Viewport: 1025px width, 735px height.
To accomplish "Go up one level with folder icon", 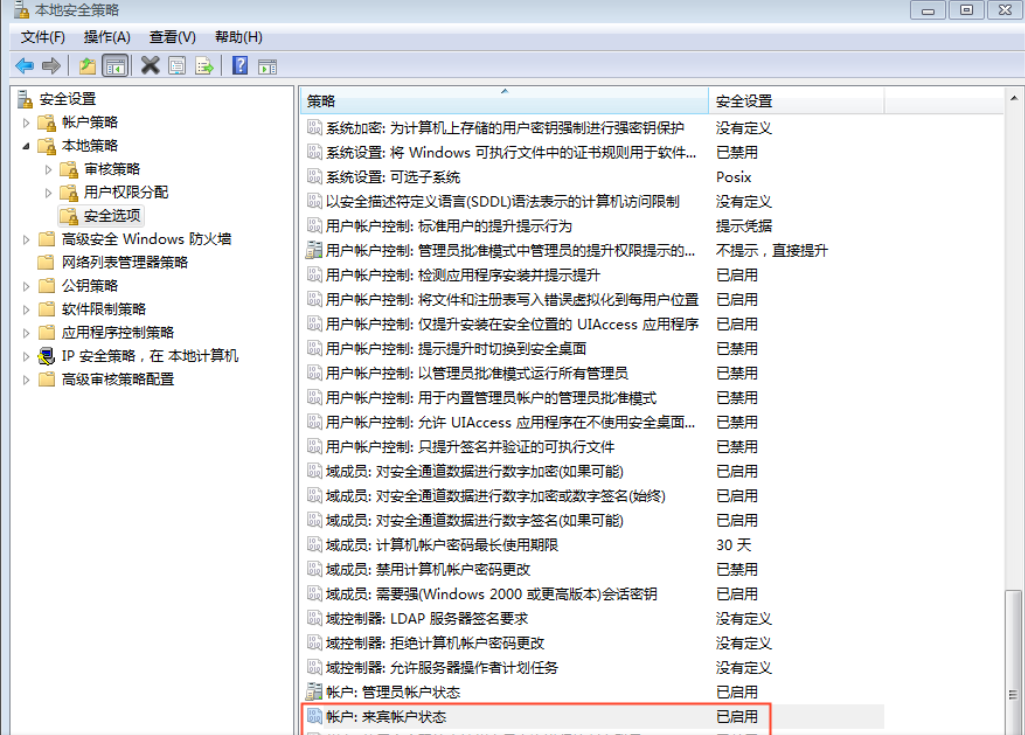I will (x=87, y=66).
